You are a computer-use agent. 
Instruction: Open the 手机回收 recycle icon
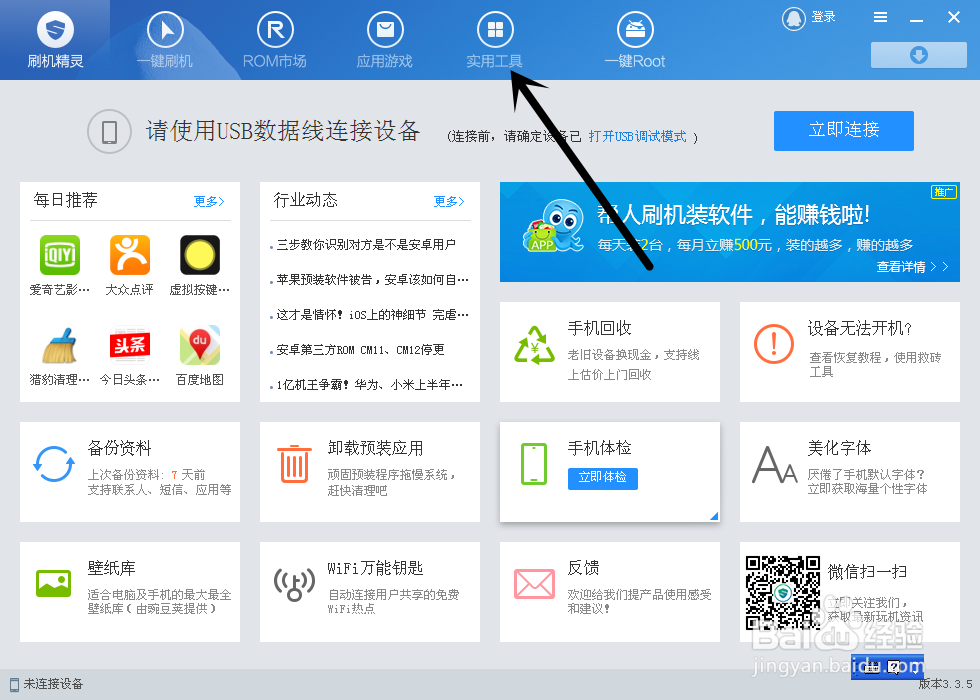click(x=534, y=345)
